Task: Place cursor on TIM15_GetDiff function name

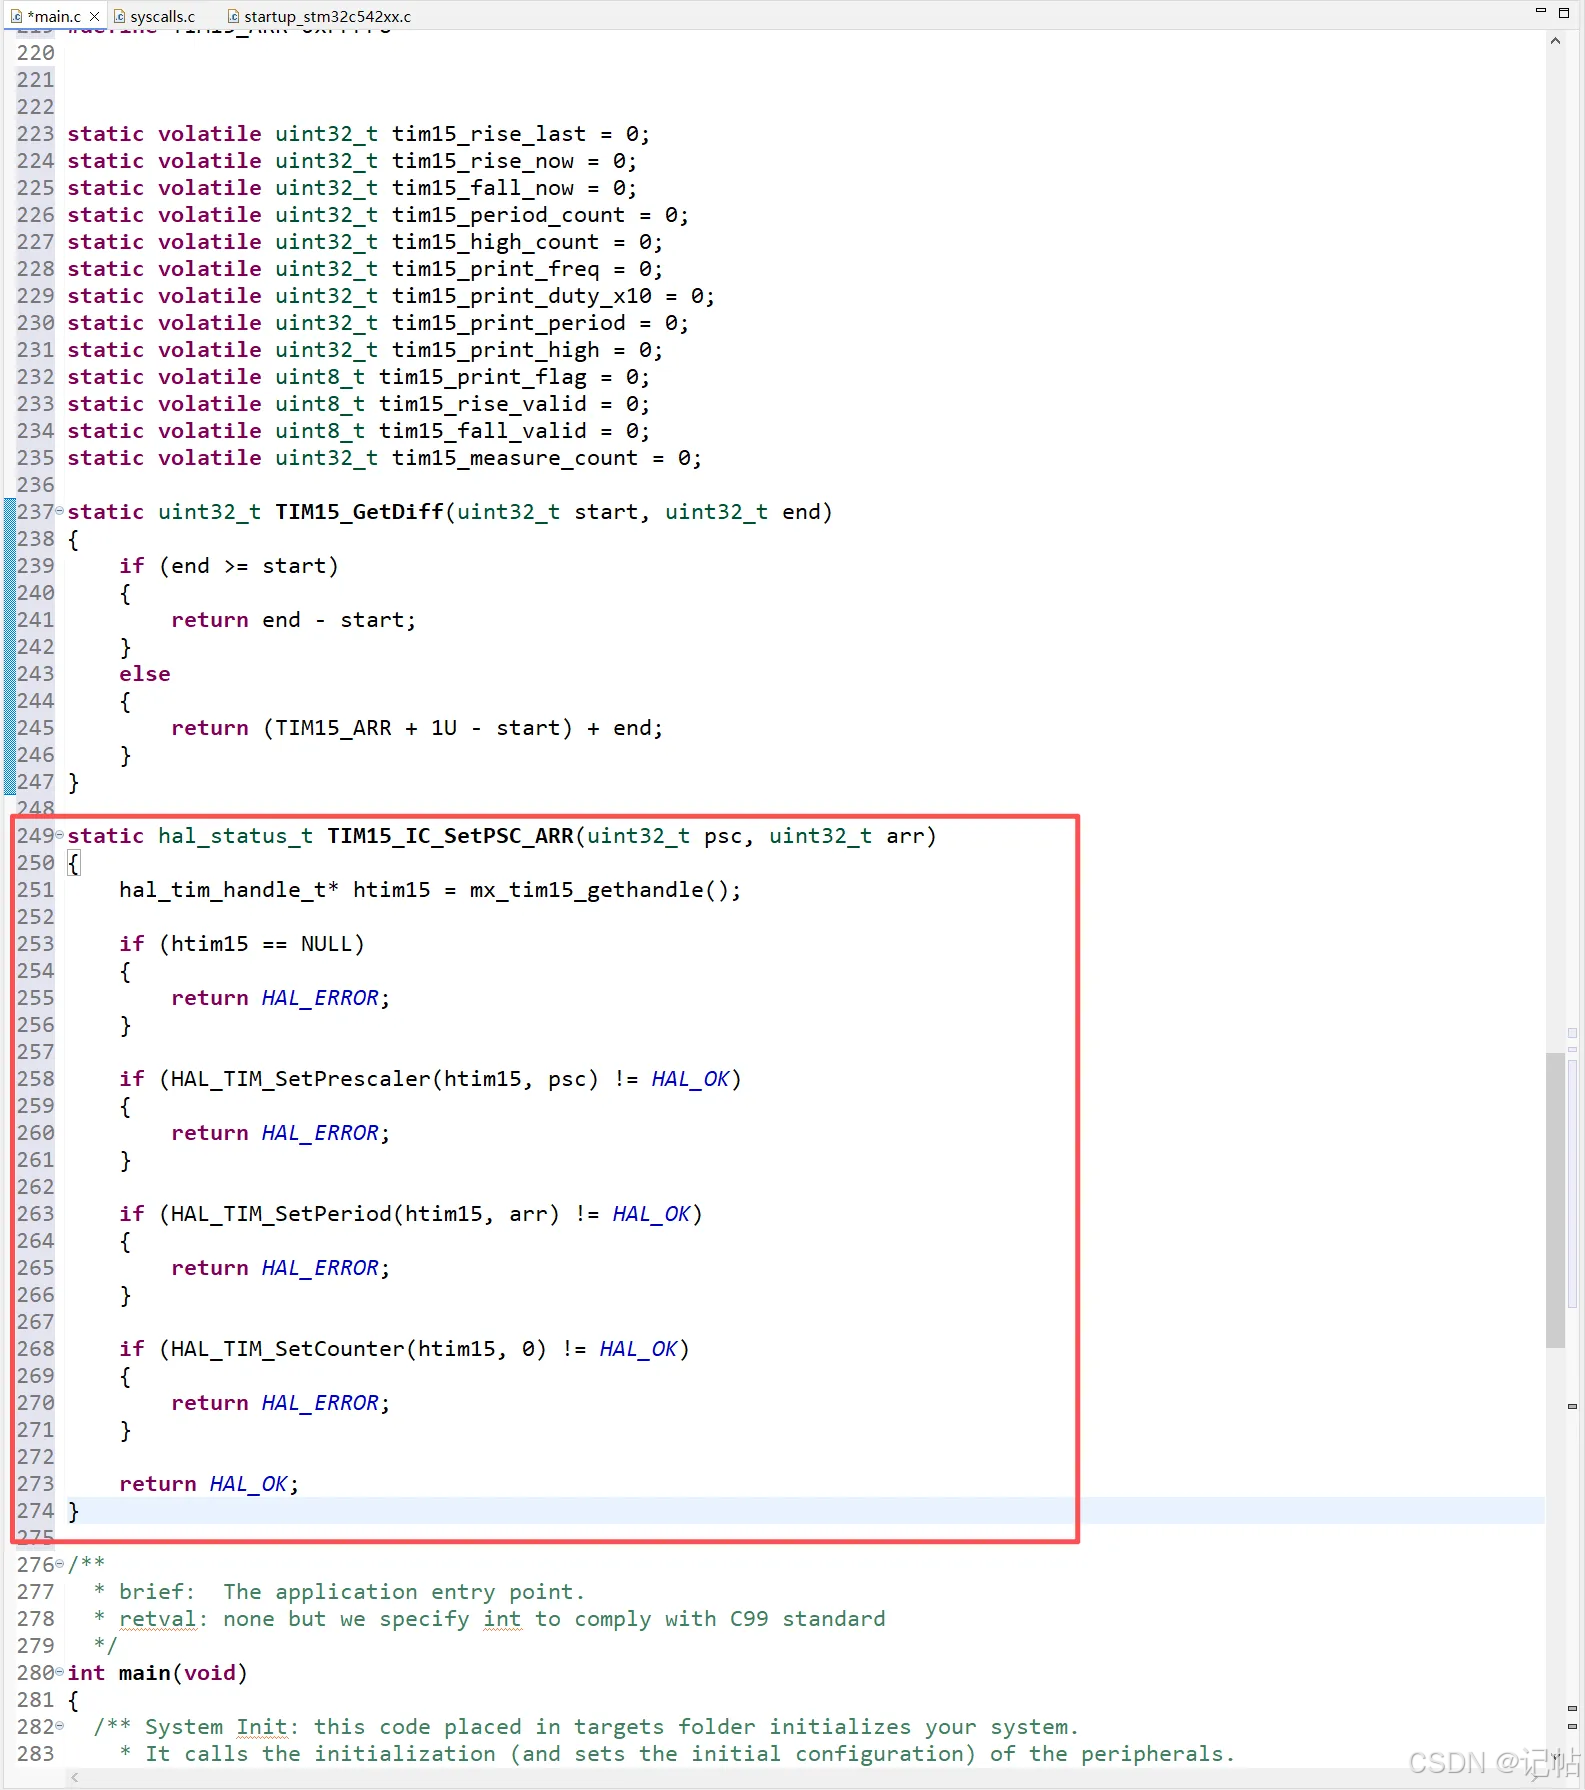Action: [x=359, y=512]
